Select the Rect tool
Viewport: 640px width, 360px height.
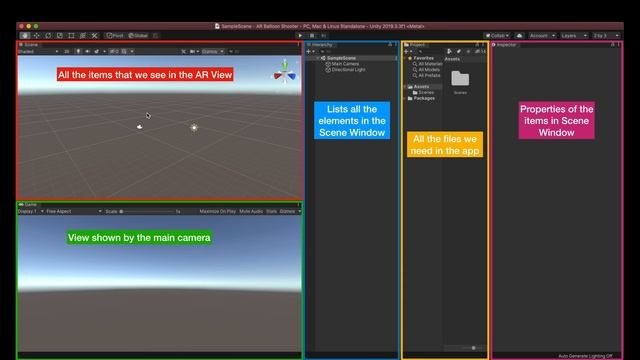[x=71, y=36]
